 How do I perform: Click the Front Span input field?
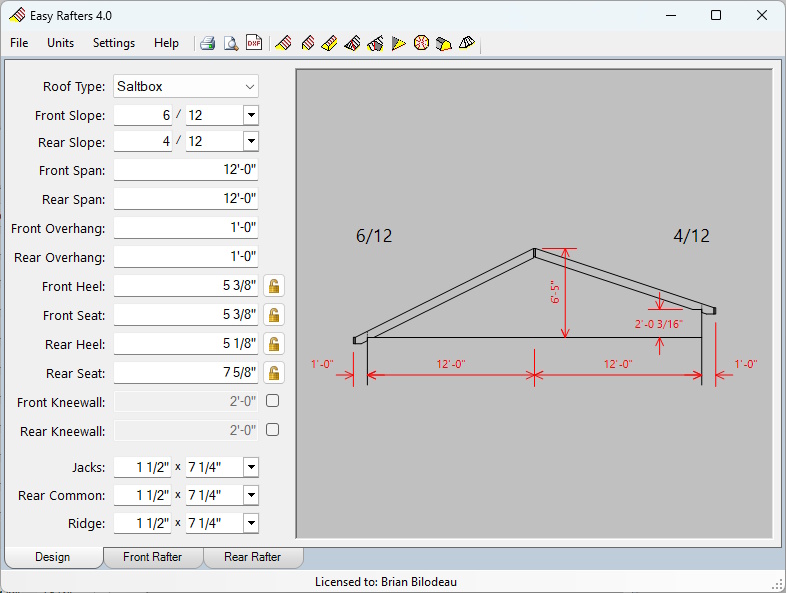[x=186, y=170]
